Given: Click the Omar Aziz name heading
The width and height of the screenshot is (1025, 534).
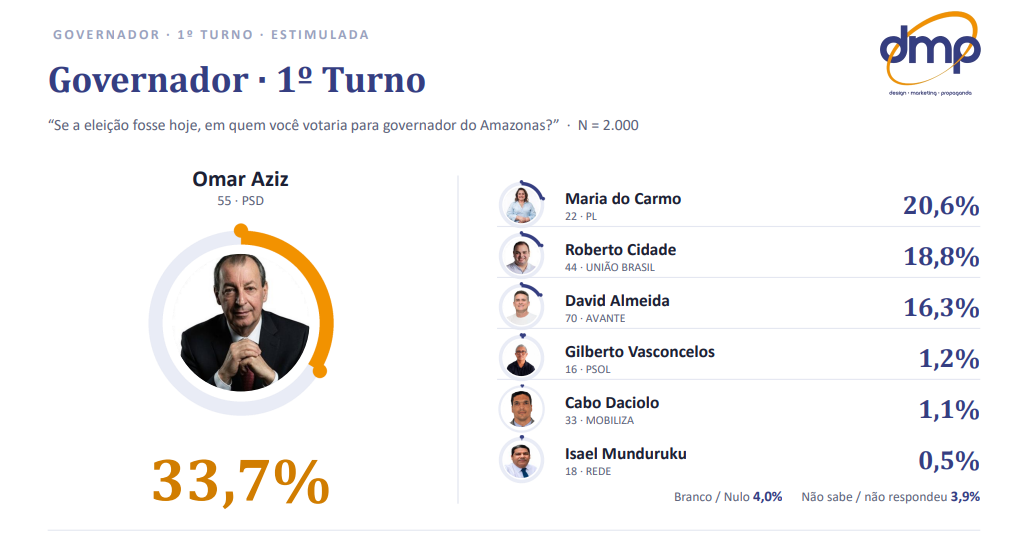Looking at the screenshot, I should tap(241, 179).
